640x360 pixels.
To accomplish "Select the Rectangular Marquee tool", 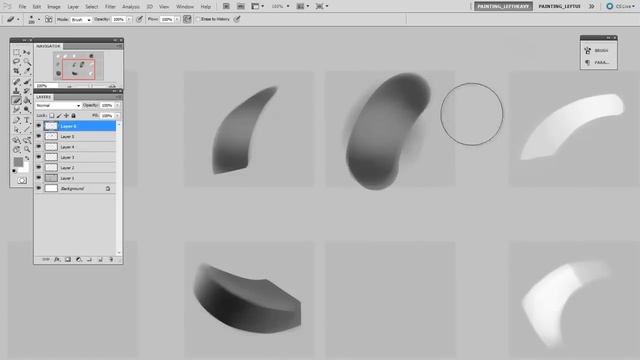I will (16, 52).
